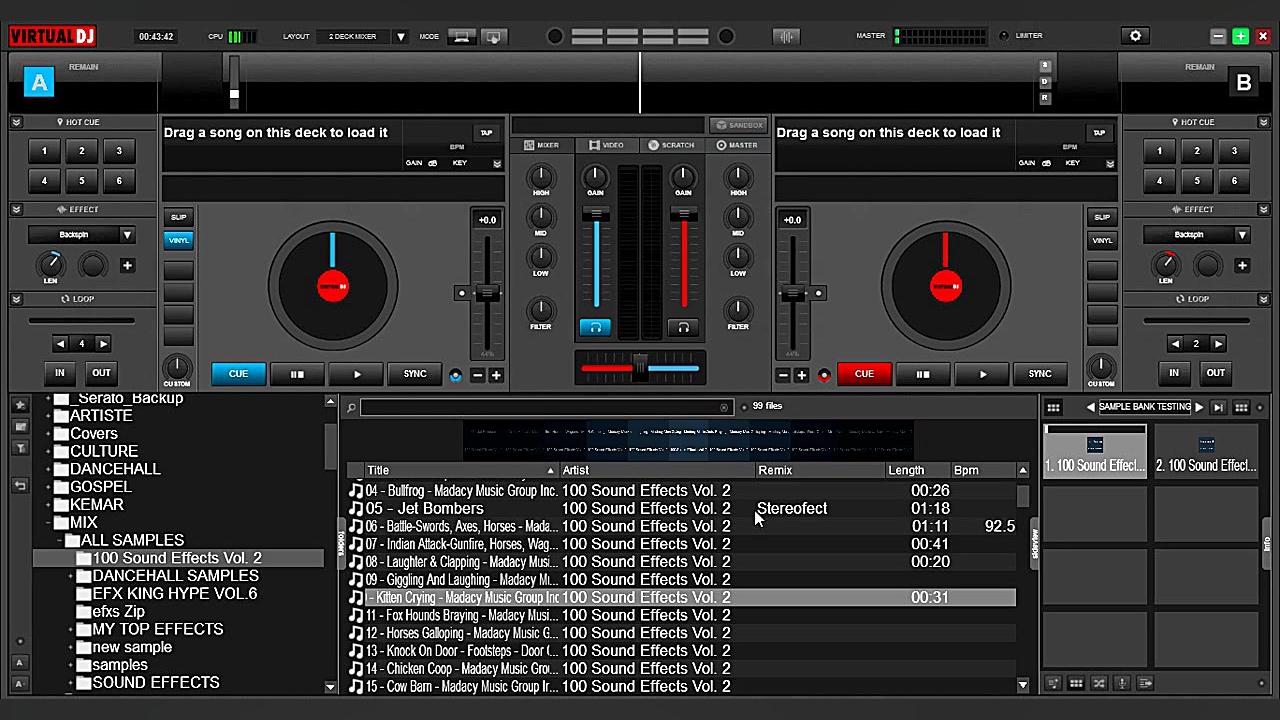This screenshot has width=1280, height=720.
Task: Enable the headphone cue on left mixer channel
Action: point(595,327)
